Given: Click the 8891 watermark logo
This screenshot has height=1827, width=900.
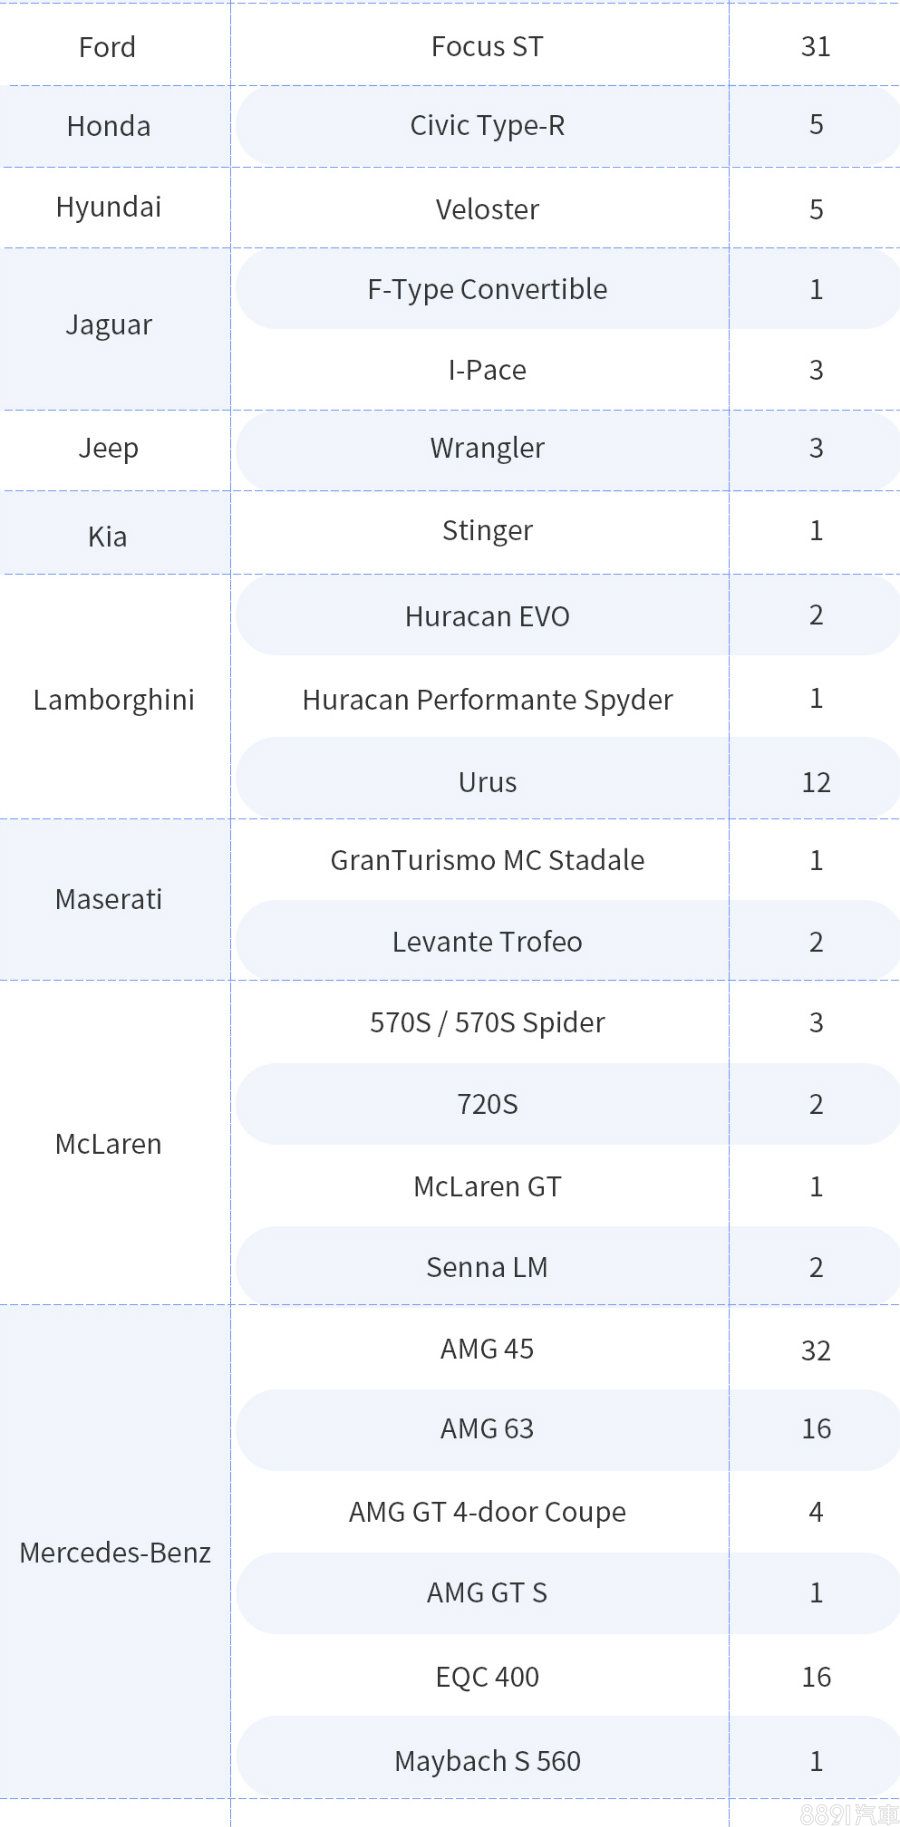Looking at the screenshot, I should pyautogui.click(x=849, y=1813).
